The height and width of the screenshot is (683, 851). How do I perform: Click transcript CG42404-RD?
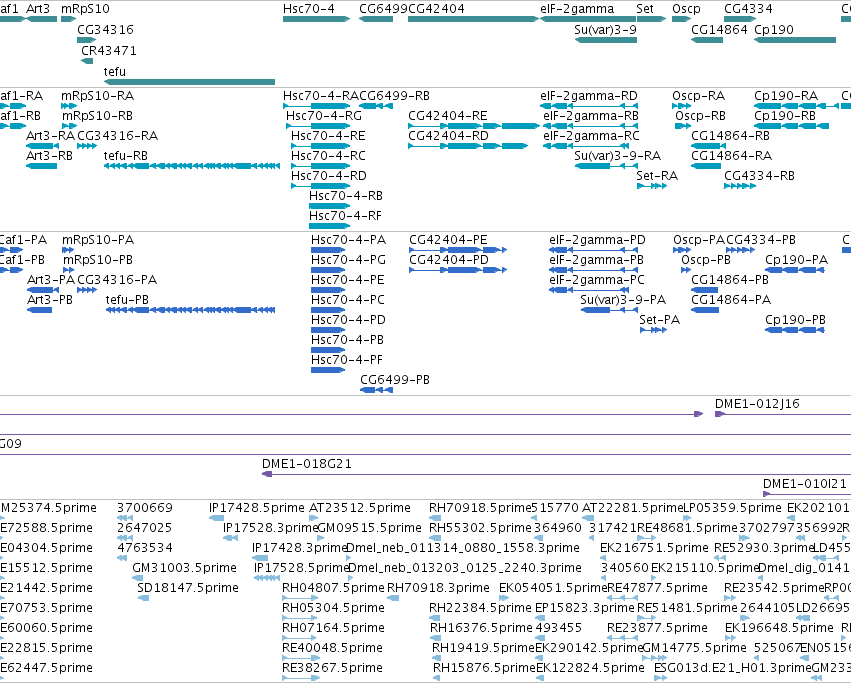468,146
